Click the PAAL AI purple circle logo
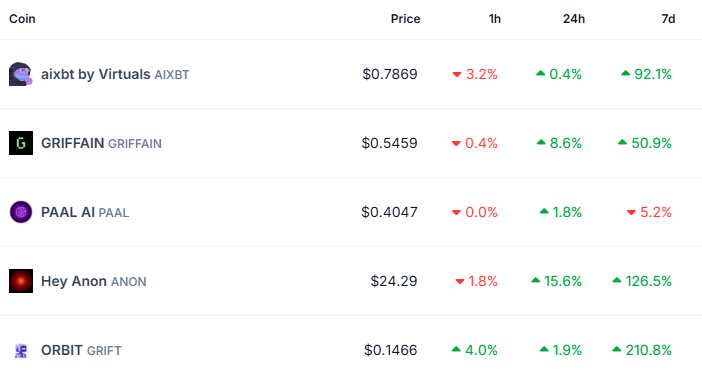 pyautogui.click(x=21, y=212)
